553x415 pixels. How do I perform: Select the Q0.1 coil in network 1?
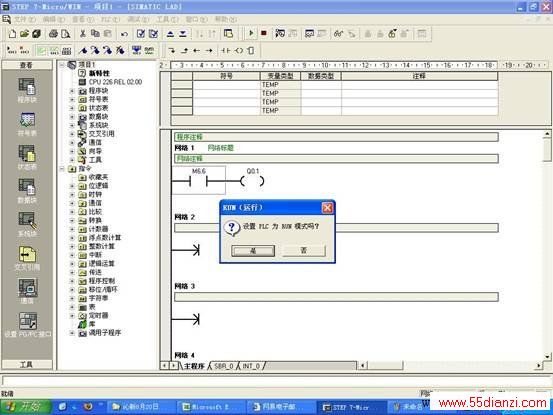click(x=253, y=181)
